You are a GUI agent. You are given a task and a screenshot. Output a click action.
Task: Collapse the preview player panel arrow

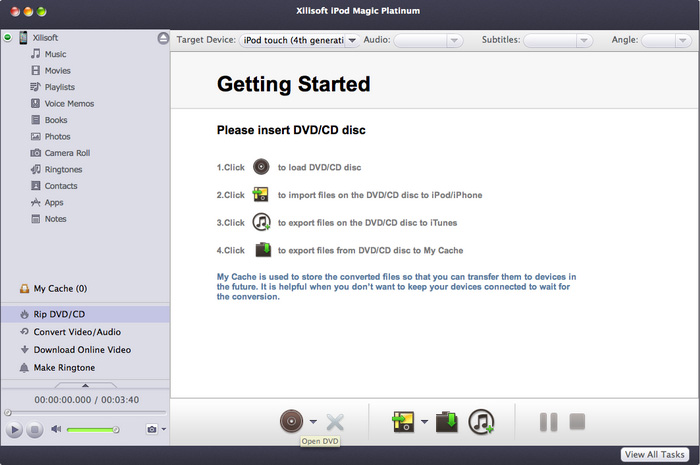click(85, 385)
